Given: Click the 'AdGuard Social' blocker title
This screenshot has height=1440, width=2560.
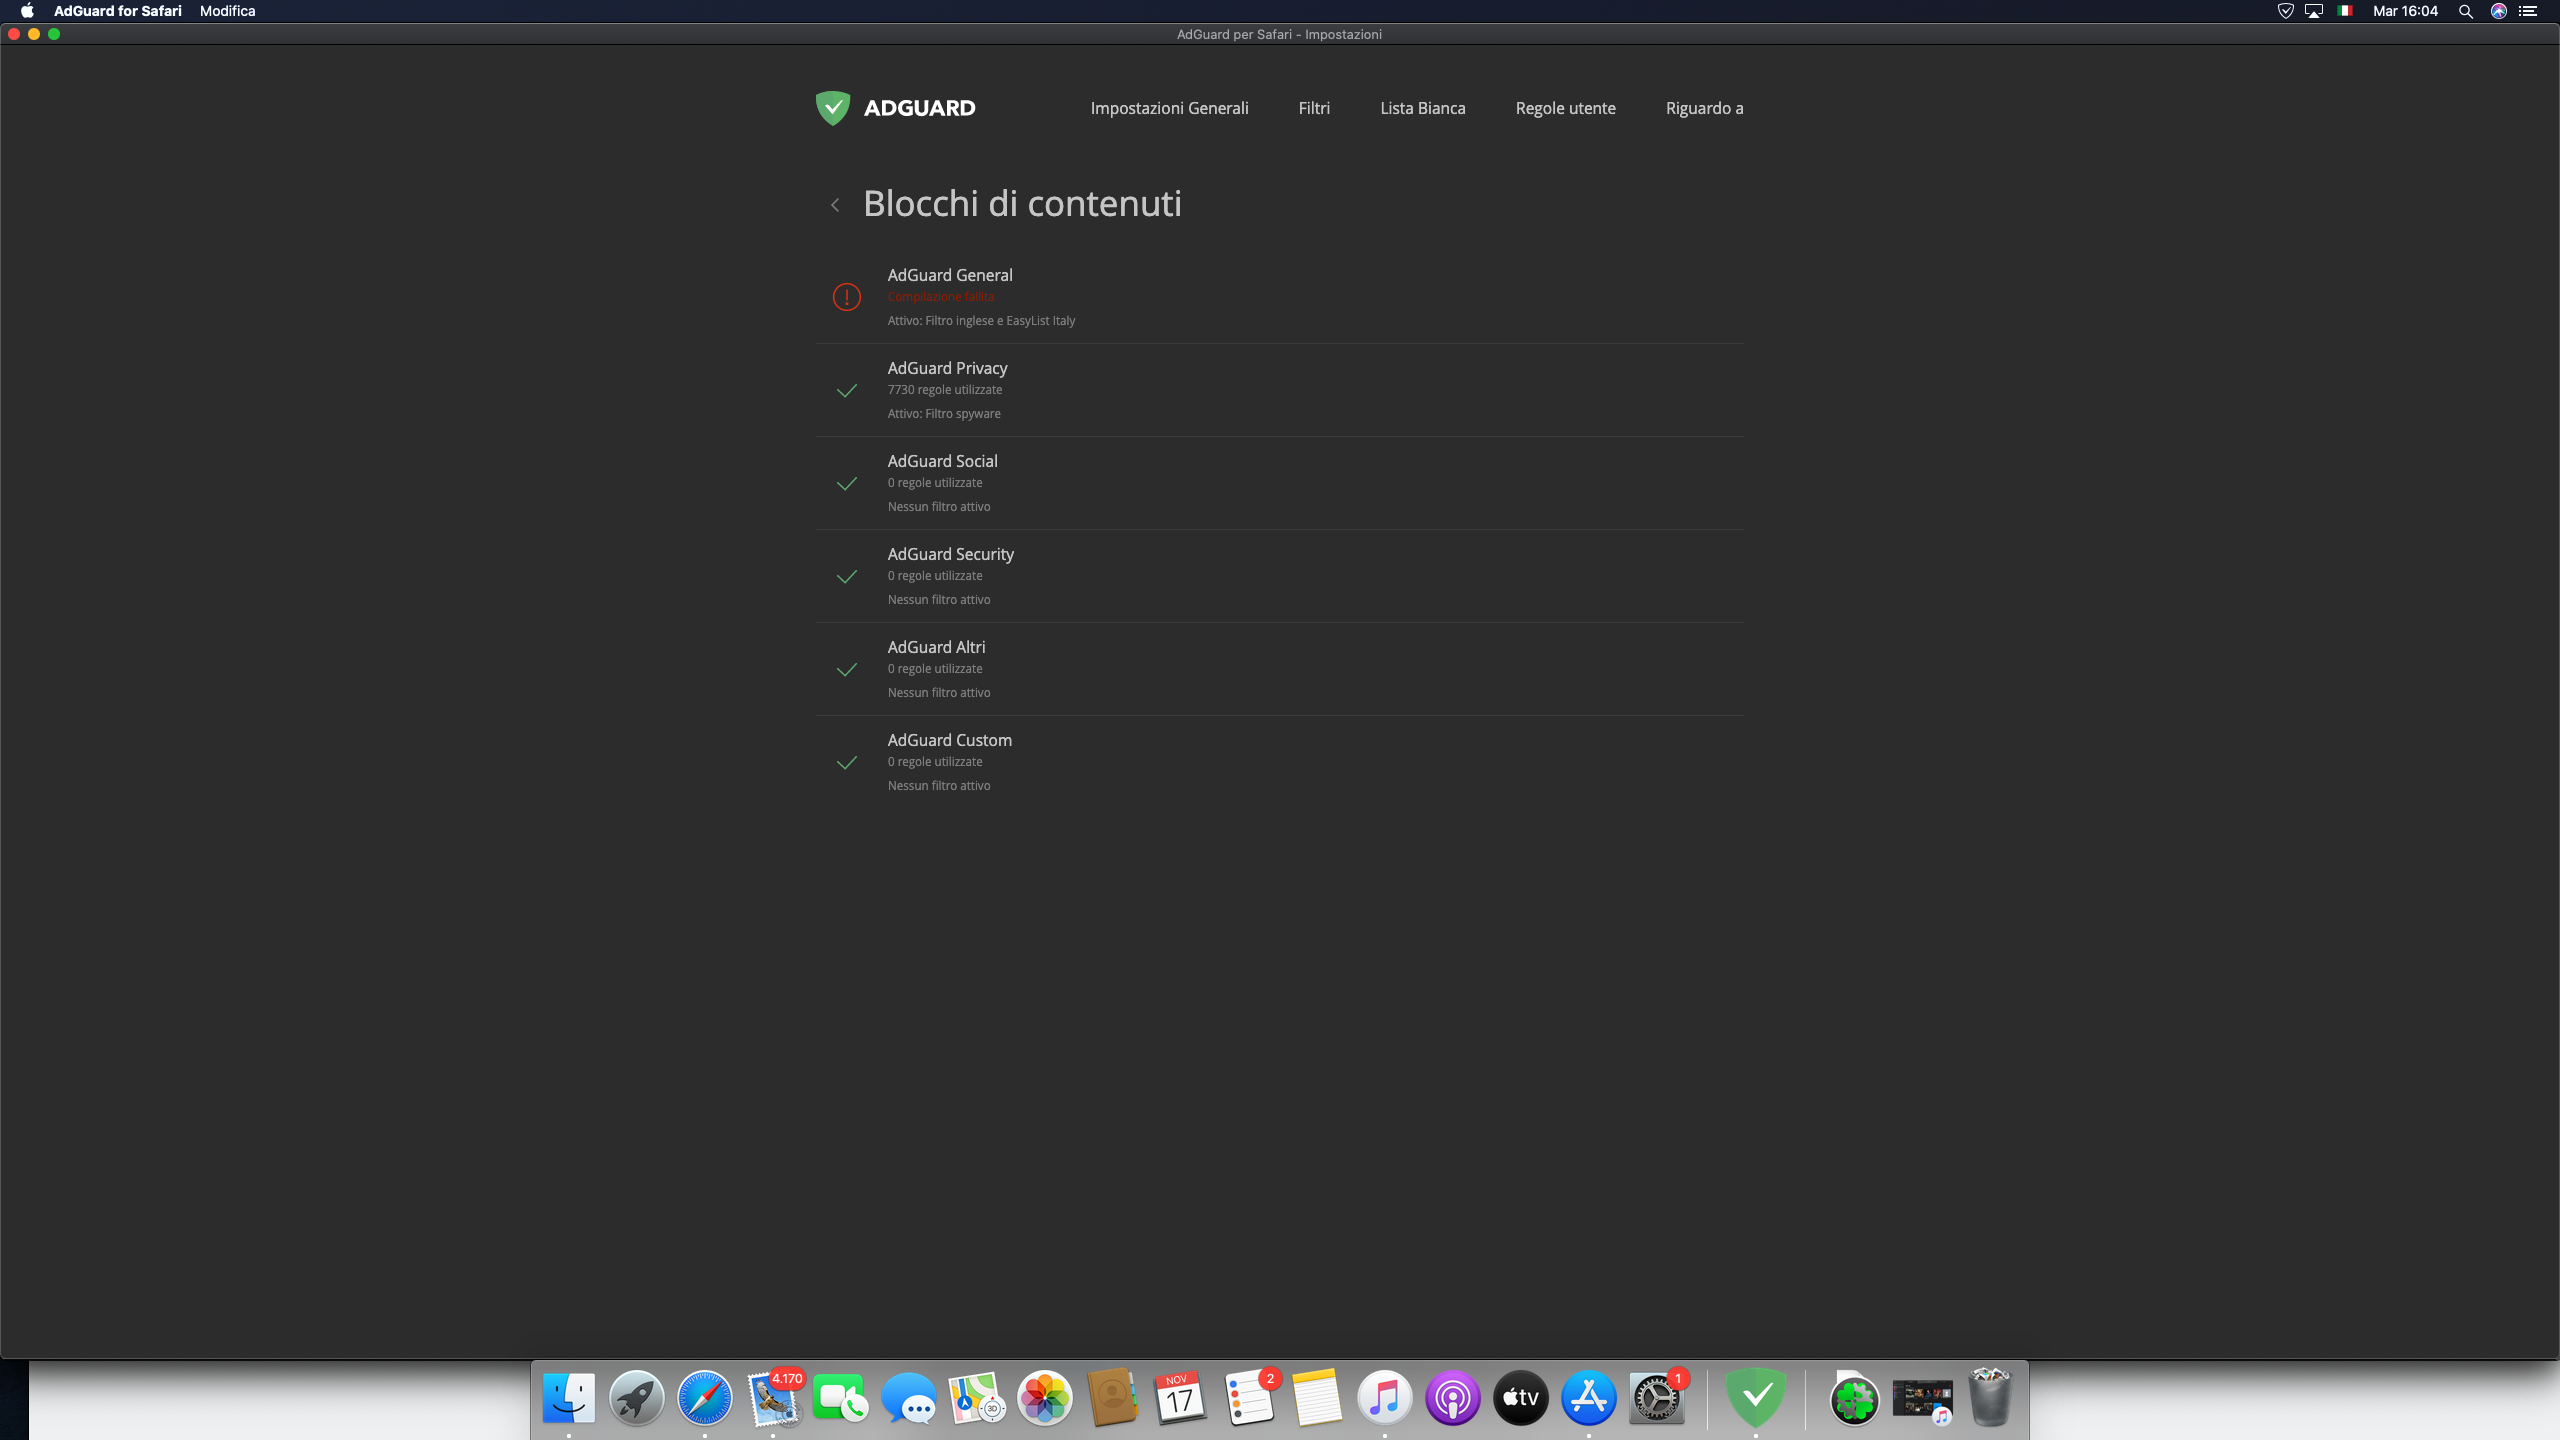Looking at the screenshot, I should click(x=943, y=461).
